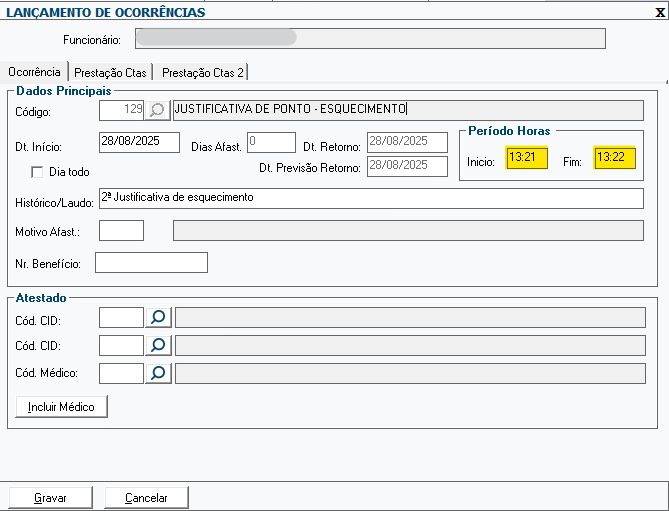Click the Motivo Afast. code box
This screenshot has height=511, width=669.
pyautogui.click(x=122, y=231)
